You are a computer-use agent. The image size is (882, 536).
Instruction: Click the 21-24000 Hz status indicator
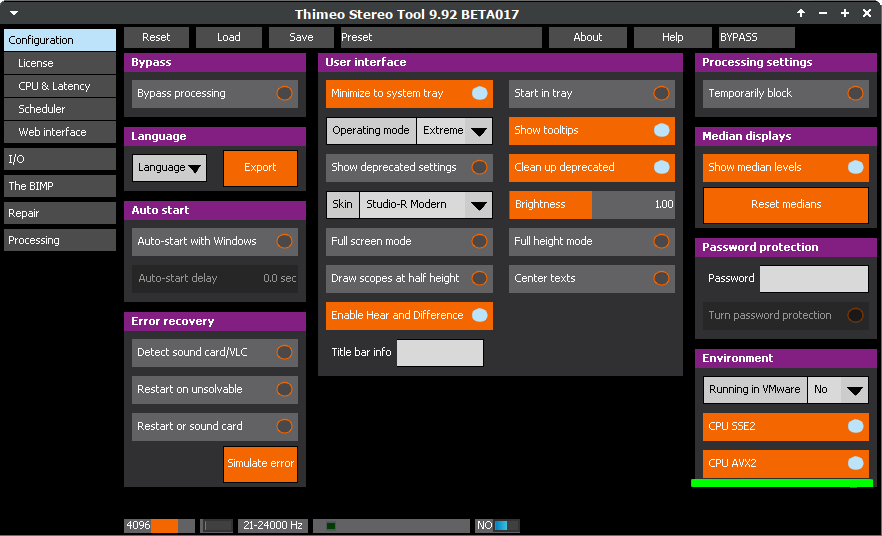273,526
